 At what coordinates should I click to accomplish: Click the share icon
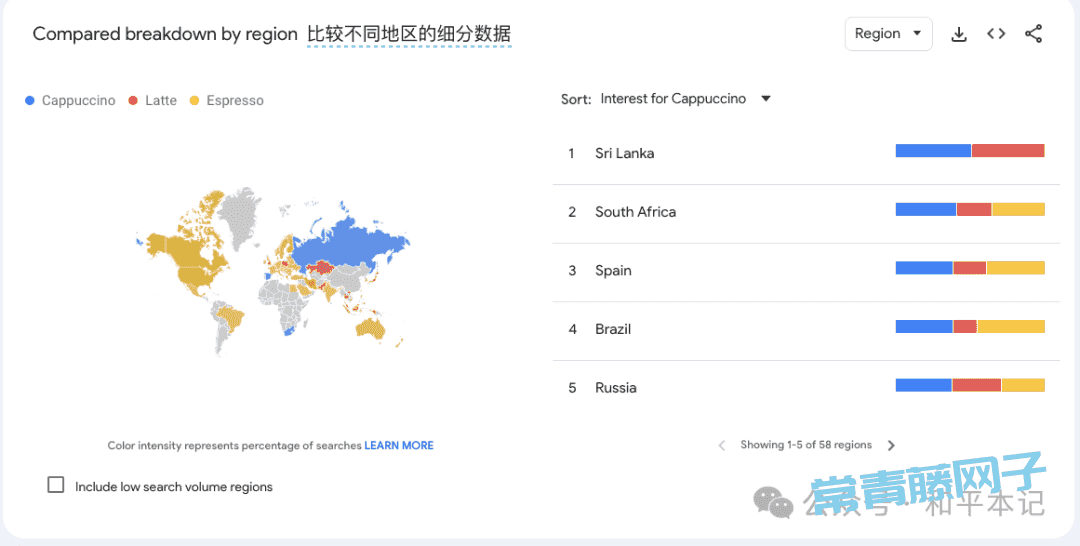pos(1034,34)
